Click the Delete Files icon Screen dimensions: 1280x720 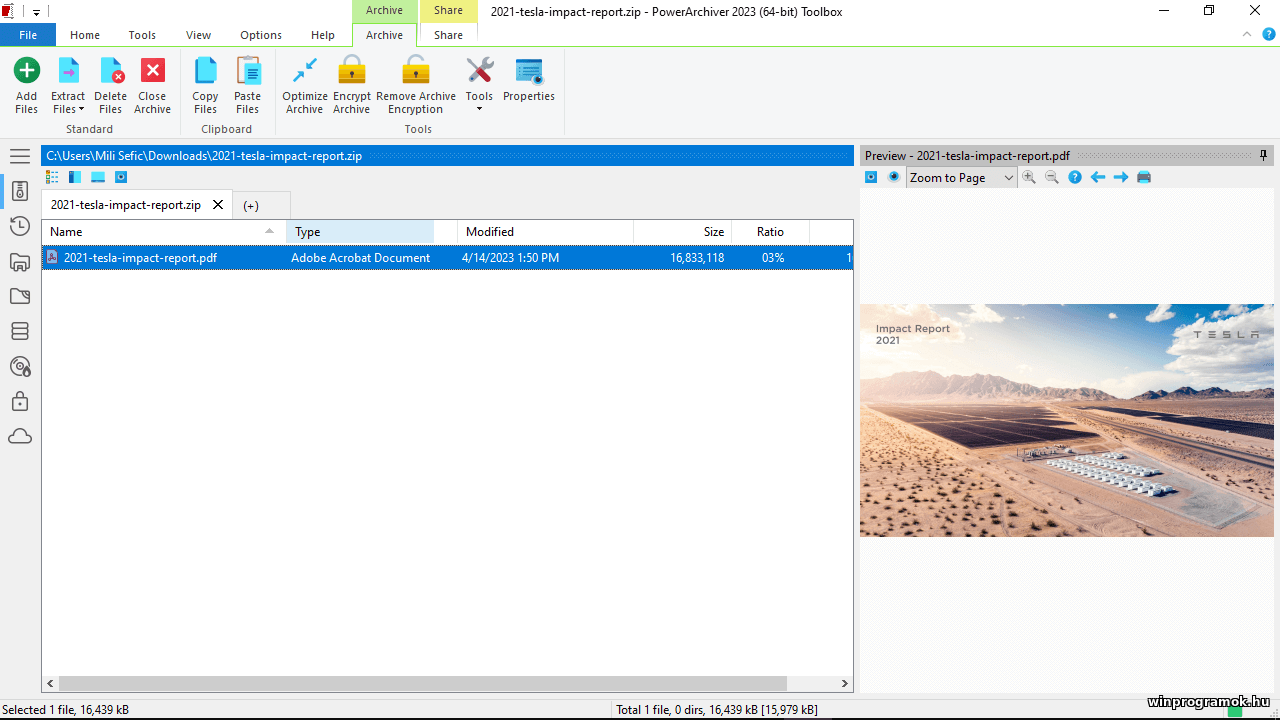coord(111,71)
